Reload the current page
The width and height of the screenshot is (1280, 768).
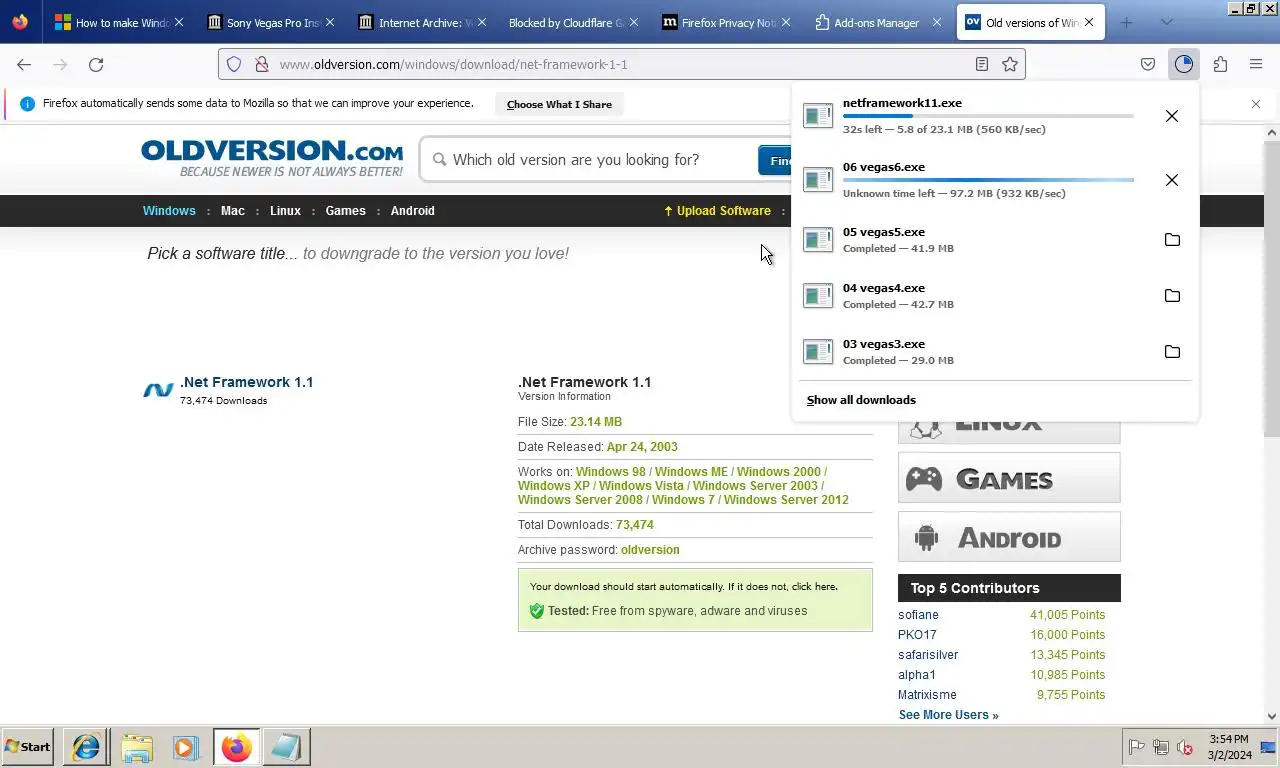96,64
